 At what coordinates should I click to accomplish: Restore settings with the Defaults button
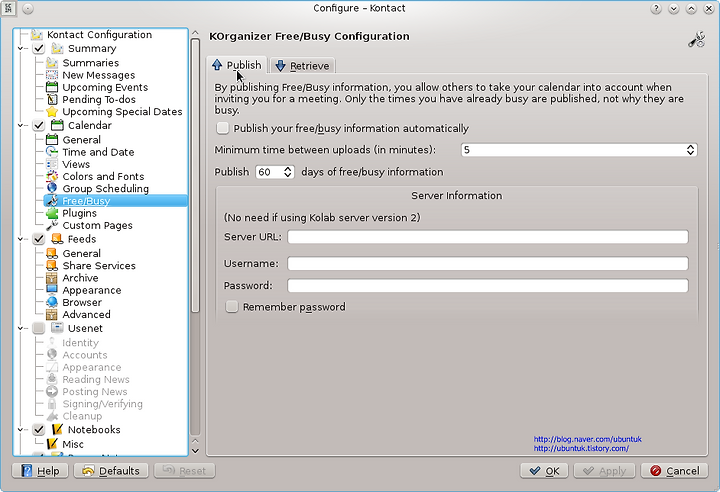[x=111, y=471]
